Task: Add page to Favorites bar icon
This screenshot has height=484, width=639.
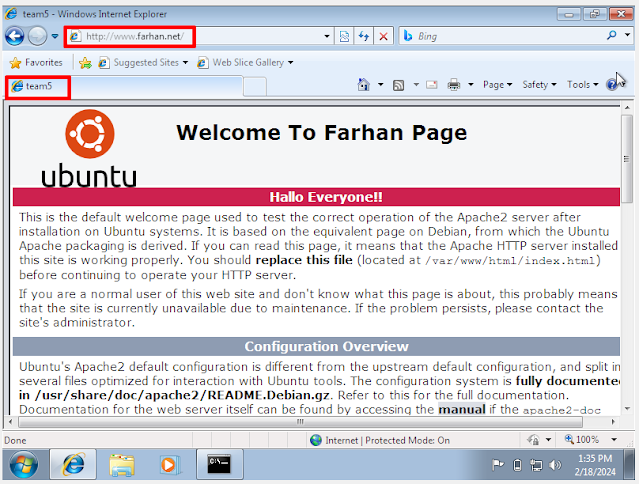Action: point(85,63)
